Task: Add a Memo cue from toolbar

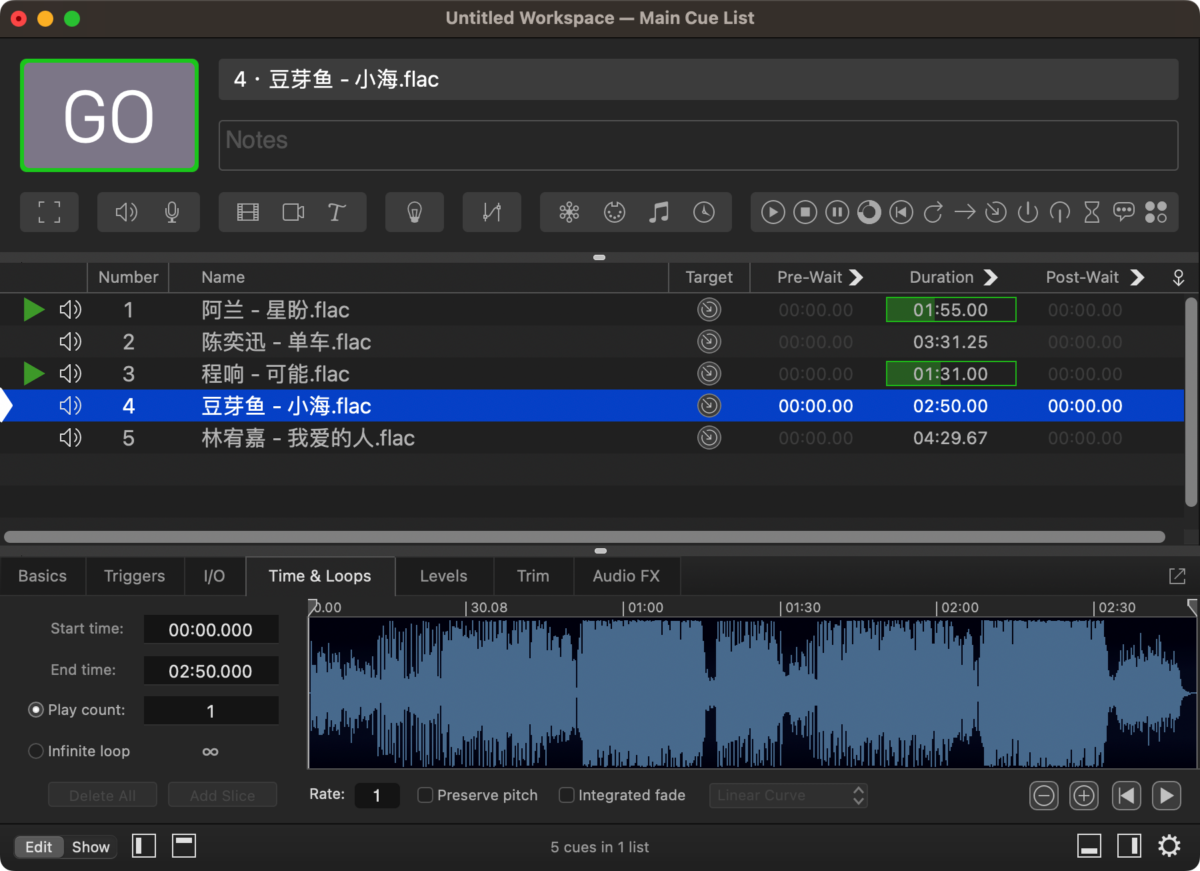Action: point(1124,212)
